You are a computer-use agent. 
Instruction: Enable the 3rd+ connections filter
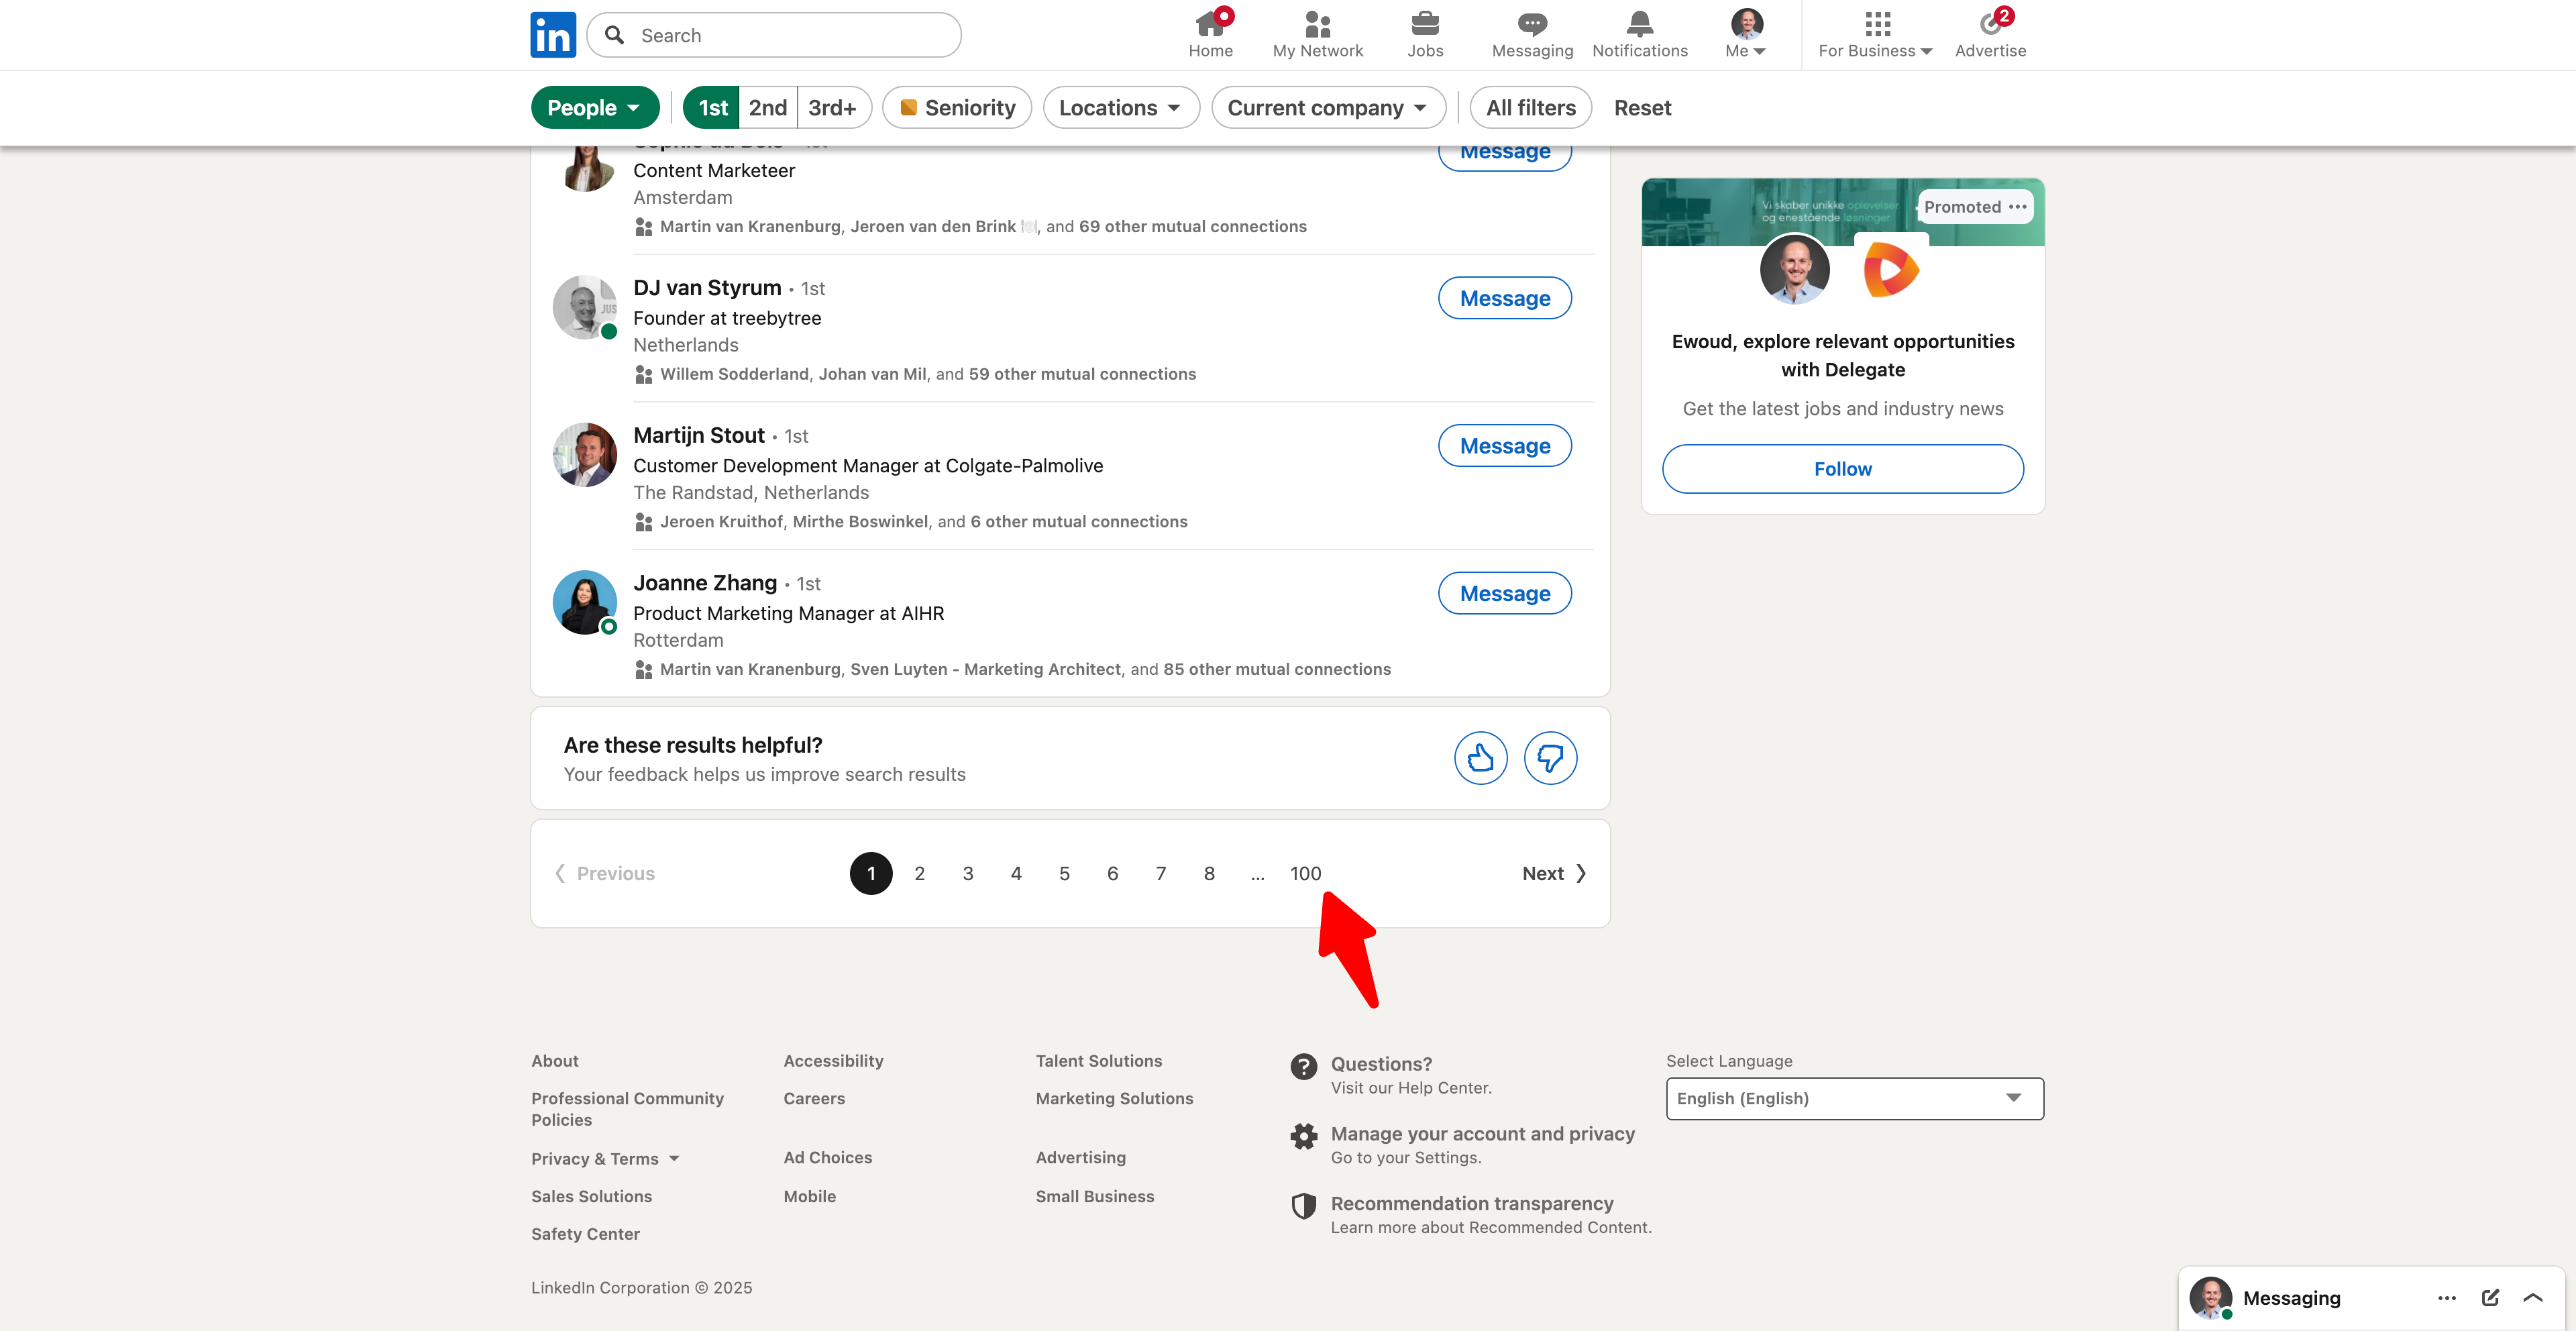832,107
